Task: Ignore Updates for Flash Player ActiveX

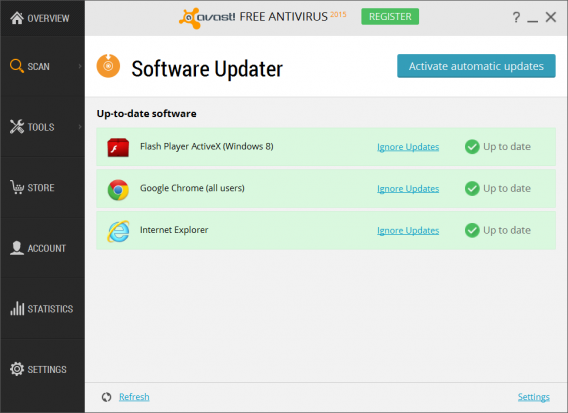Action: click(408, 147)
